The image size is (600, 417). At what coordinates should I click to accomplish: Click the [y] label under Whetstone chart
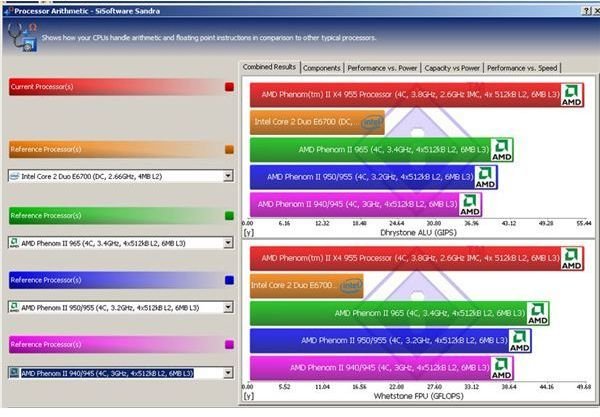pyautogui.click(x=248, y=396)
